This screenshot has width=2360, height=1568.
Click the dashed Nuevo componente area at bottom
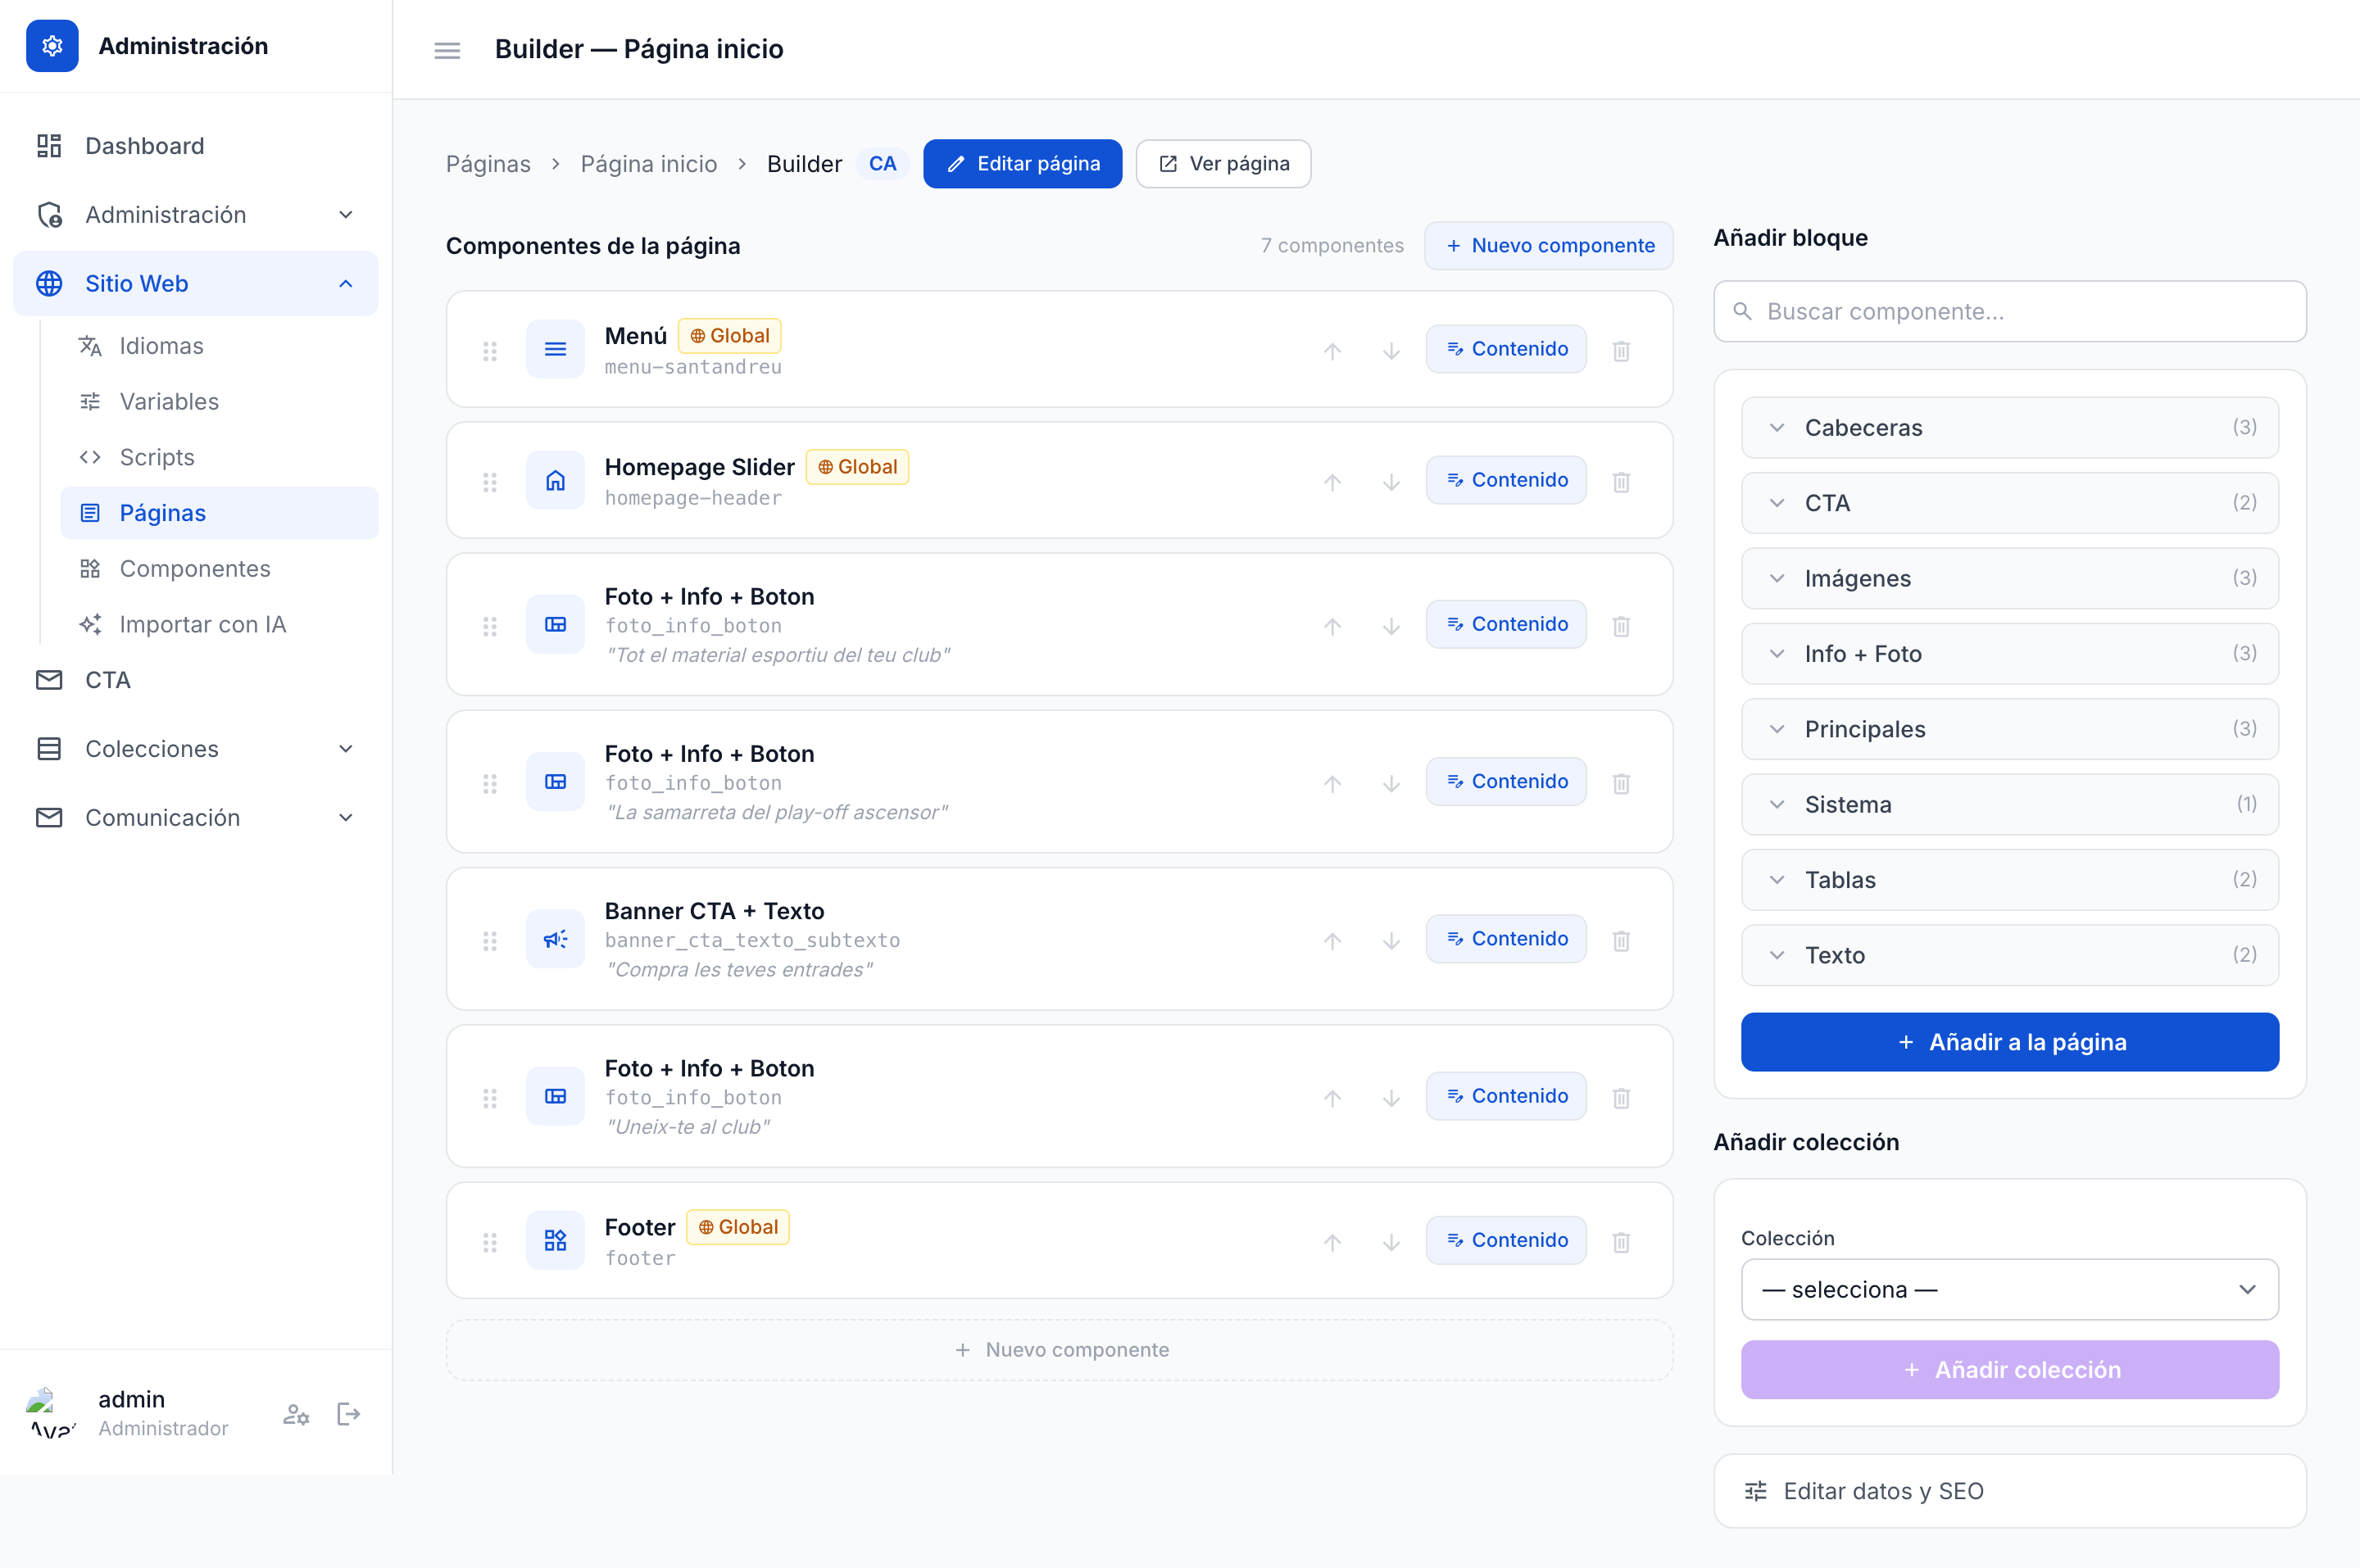tap(1059, 1350)
